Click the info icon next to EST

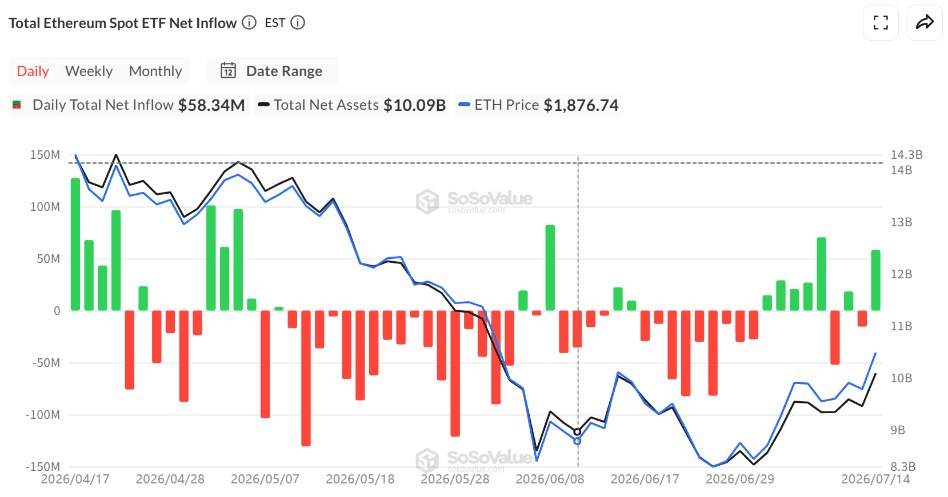click(x=297, y=22)
